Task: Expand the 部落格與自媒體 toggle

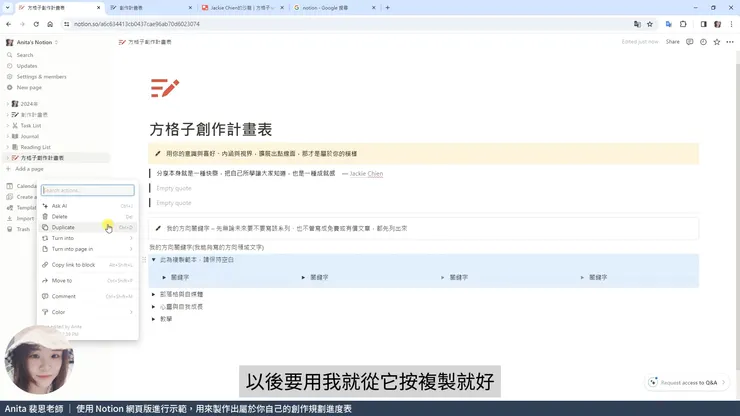Action: (153, 294)
